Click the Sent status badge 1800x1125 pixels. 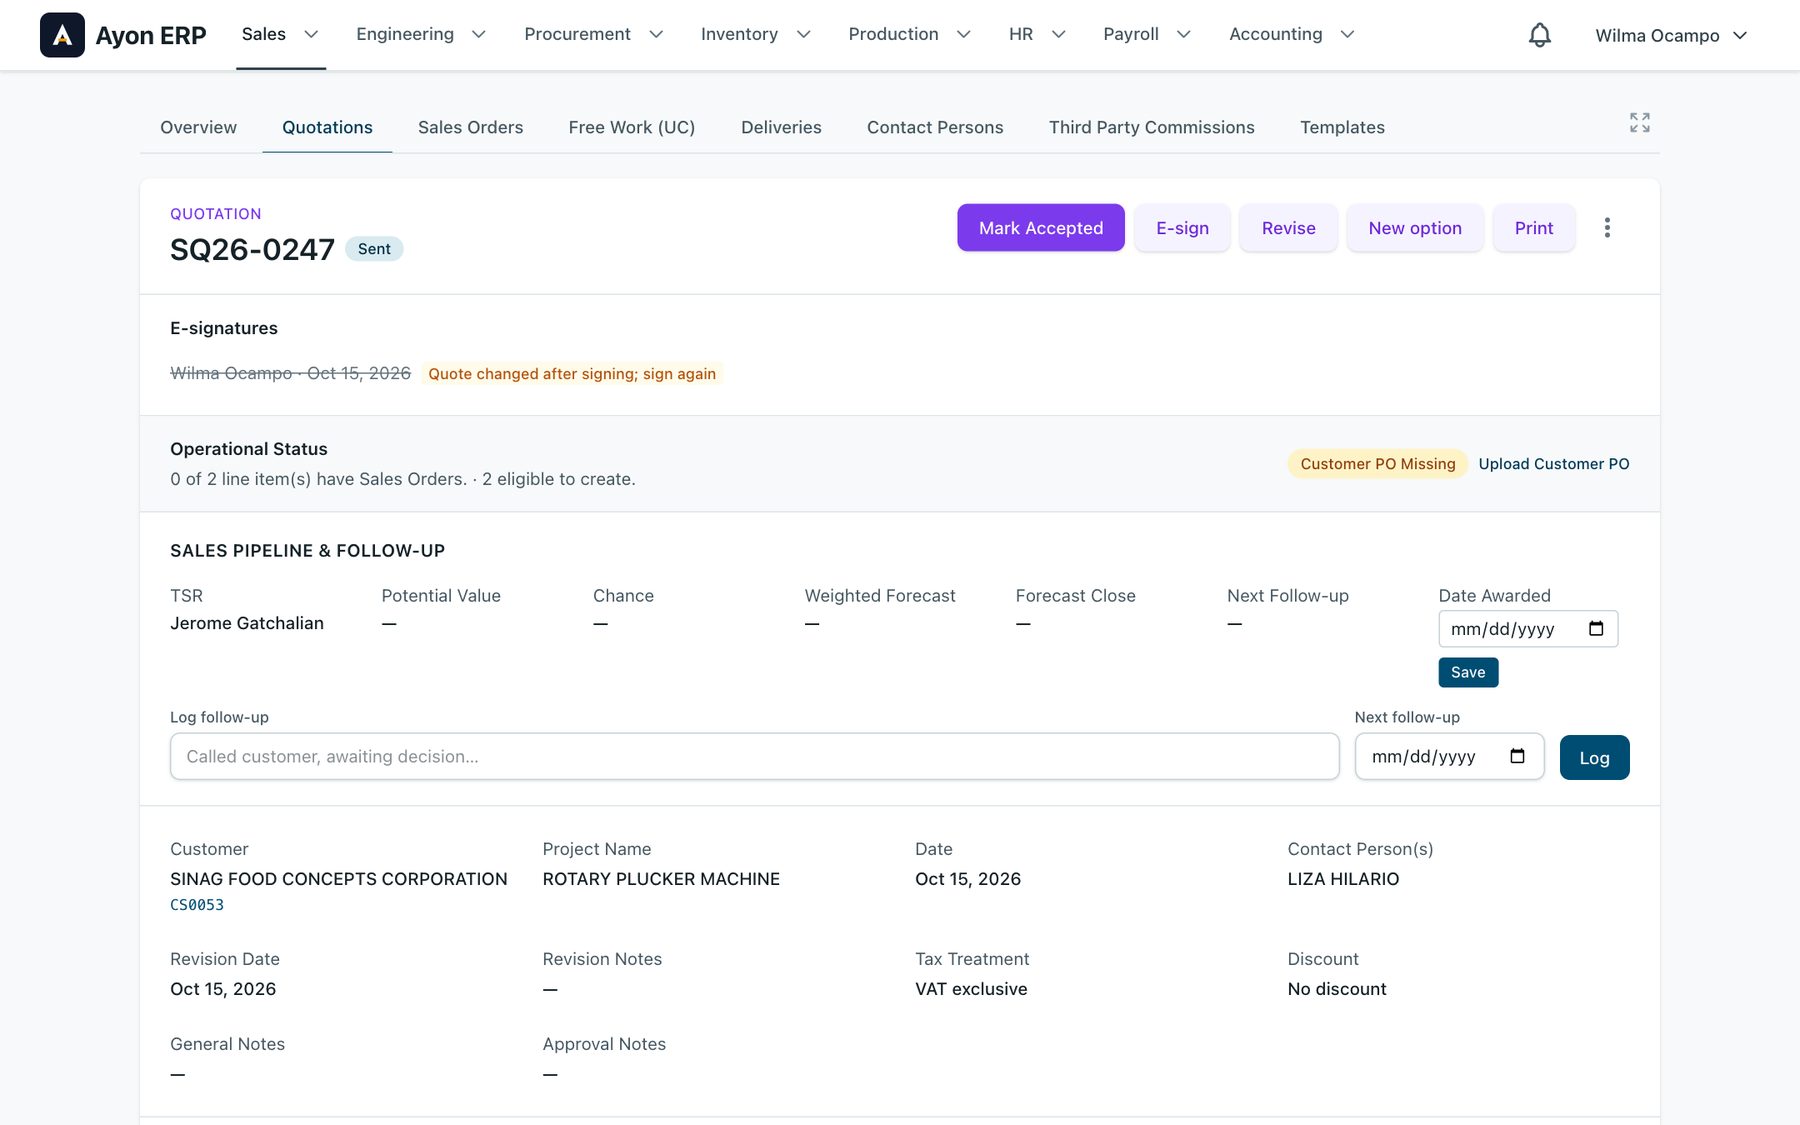point(374,249)
